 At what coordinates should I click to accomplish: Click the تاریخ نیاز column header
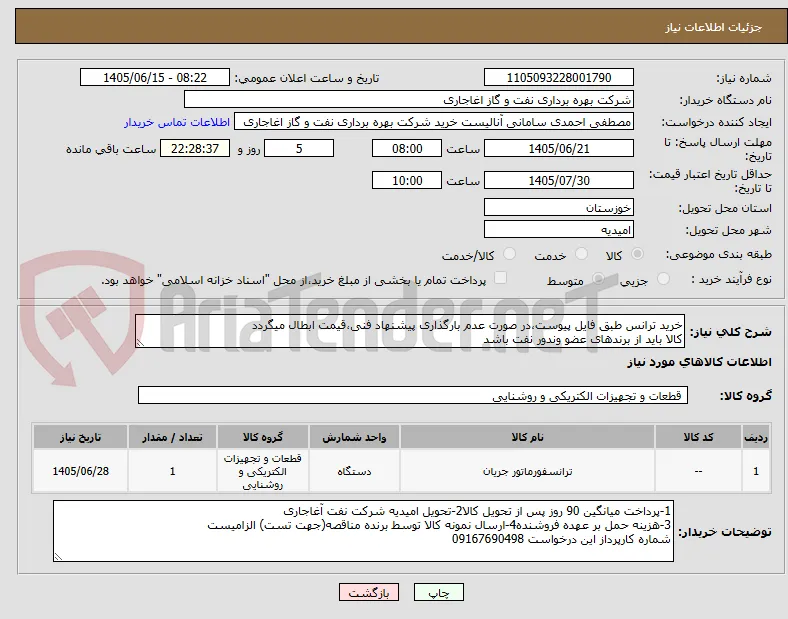[x=80, y=437]
